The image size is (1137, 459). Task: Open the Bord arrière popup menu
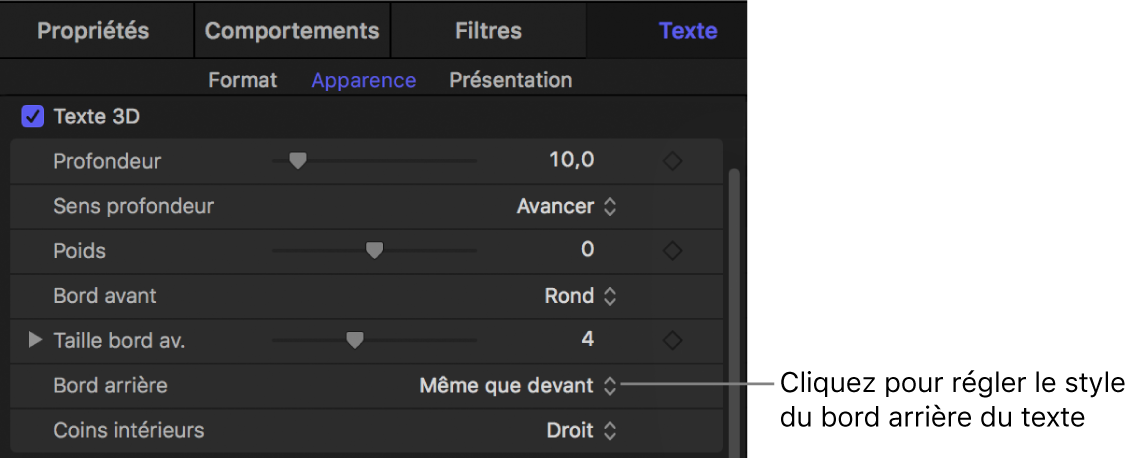coord(518,385)
